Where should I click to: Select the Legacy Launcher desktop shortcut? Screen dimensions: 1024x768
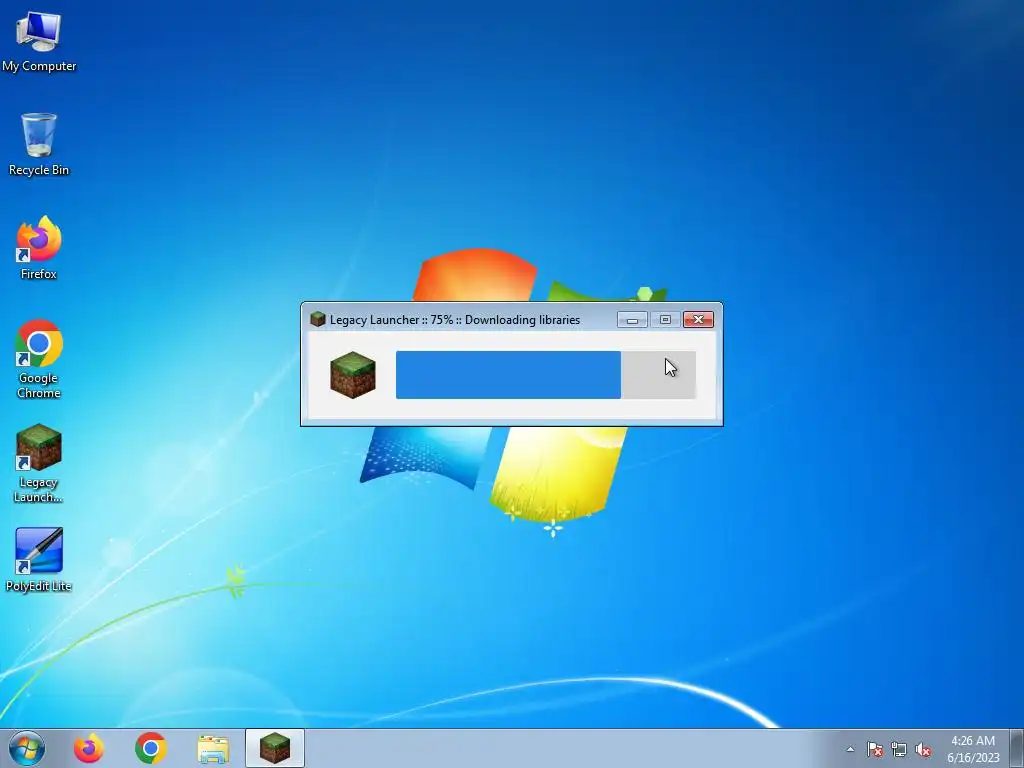point(39,464)
